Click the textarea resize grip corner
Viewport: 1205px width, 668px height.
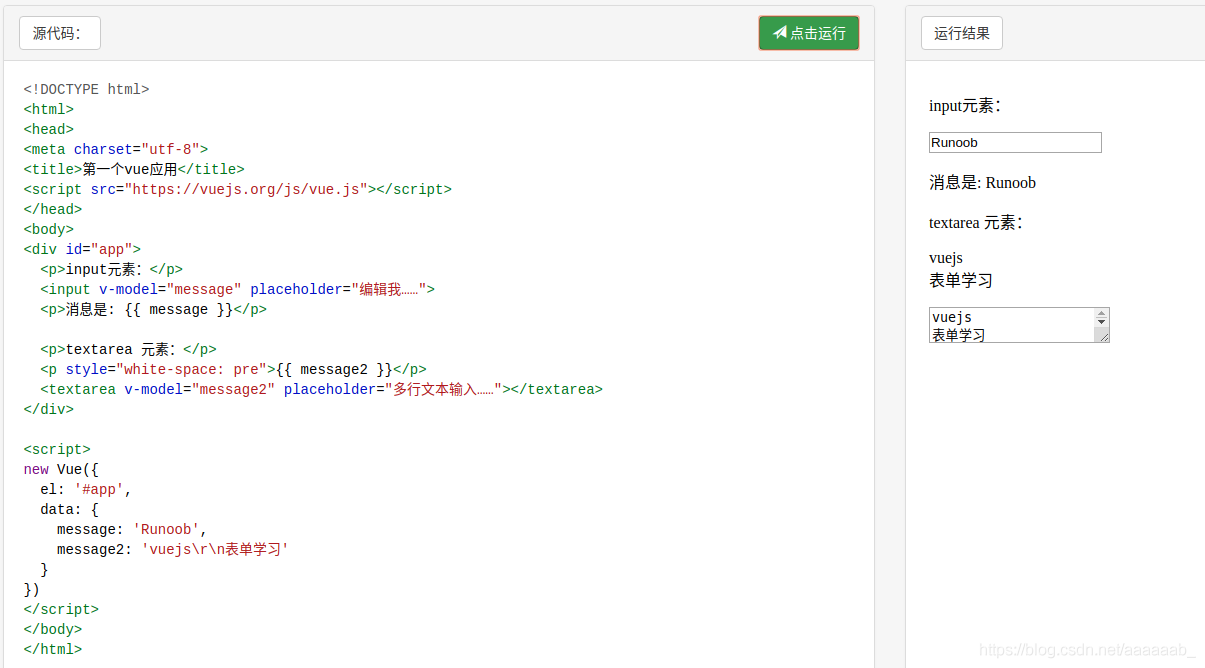[x=1103, y=337]
